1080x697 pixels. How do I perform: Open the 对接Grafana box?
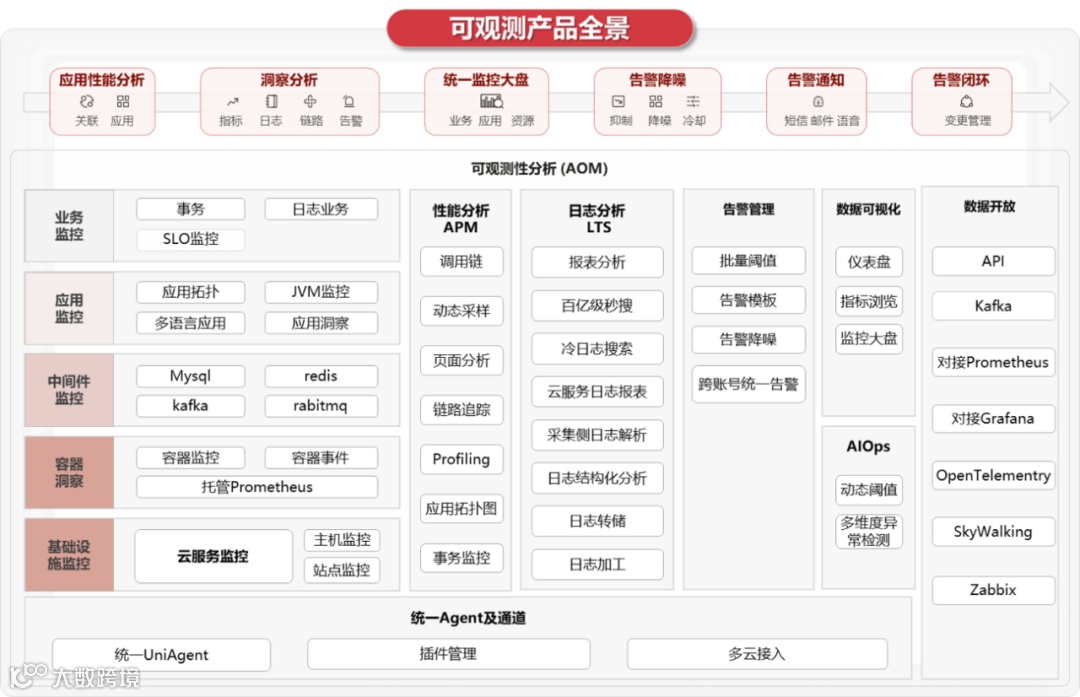[x=993, y=419]
